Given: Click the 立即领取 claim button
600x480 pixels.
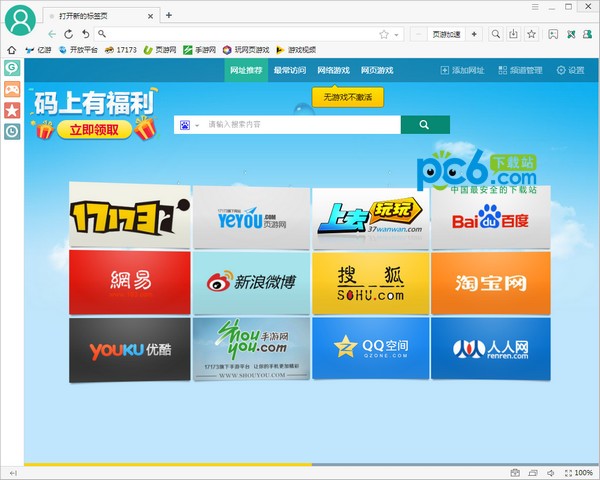Looking at the screenshot, I should [94, 130].
